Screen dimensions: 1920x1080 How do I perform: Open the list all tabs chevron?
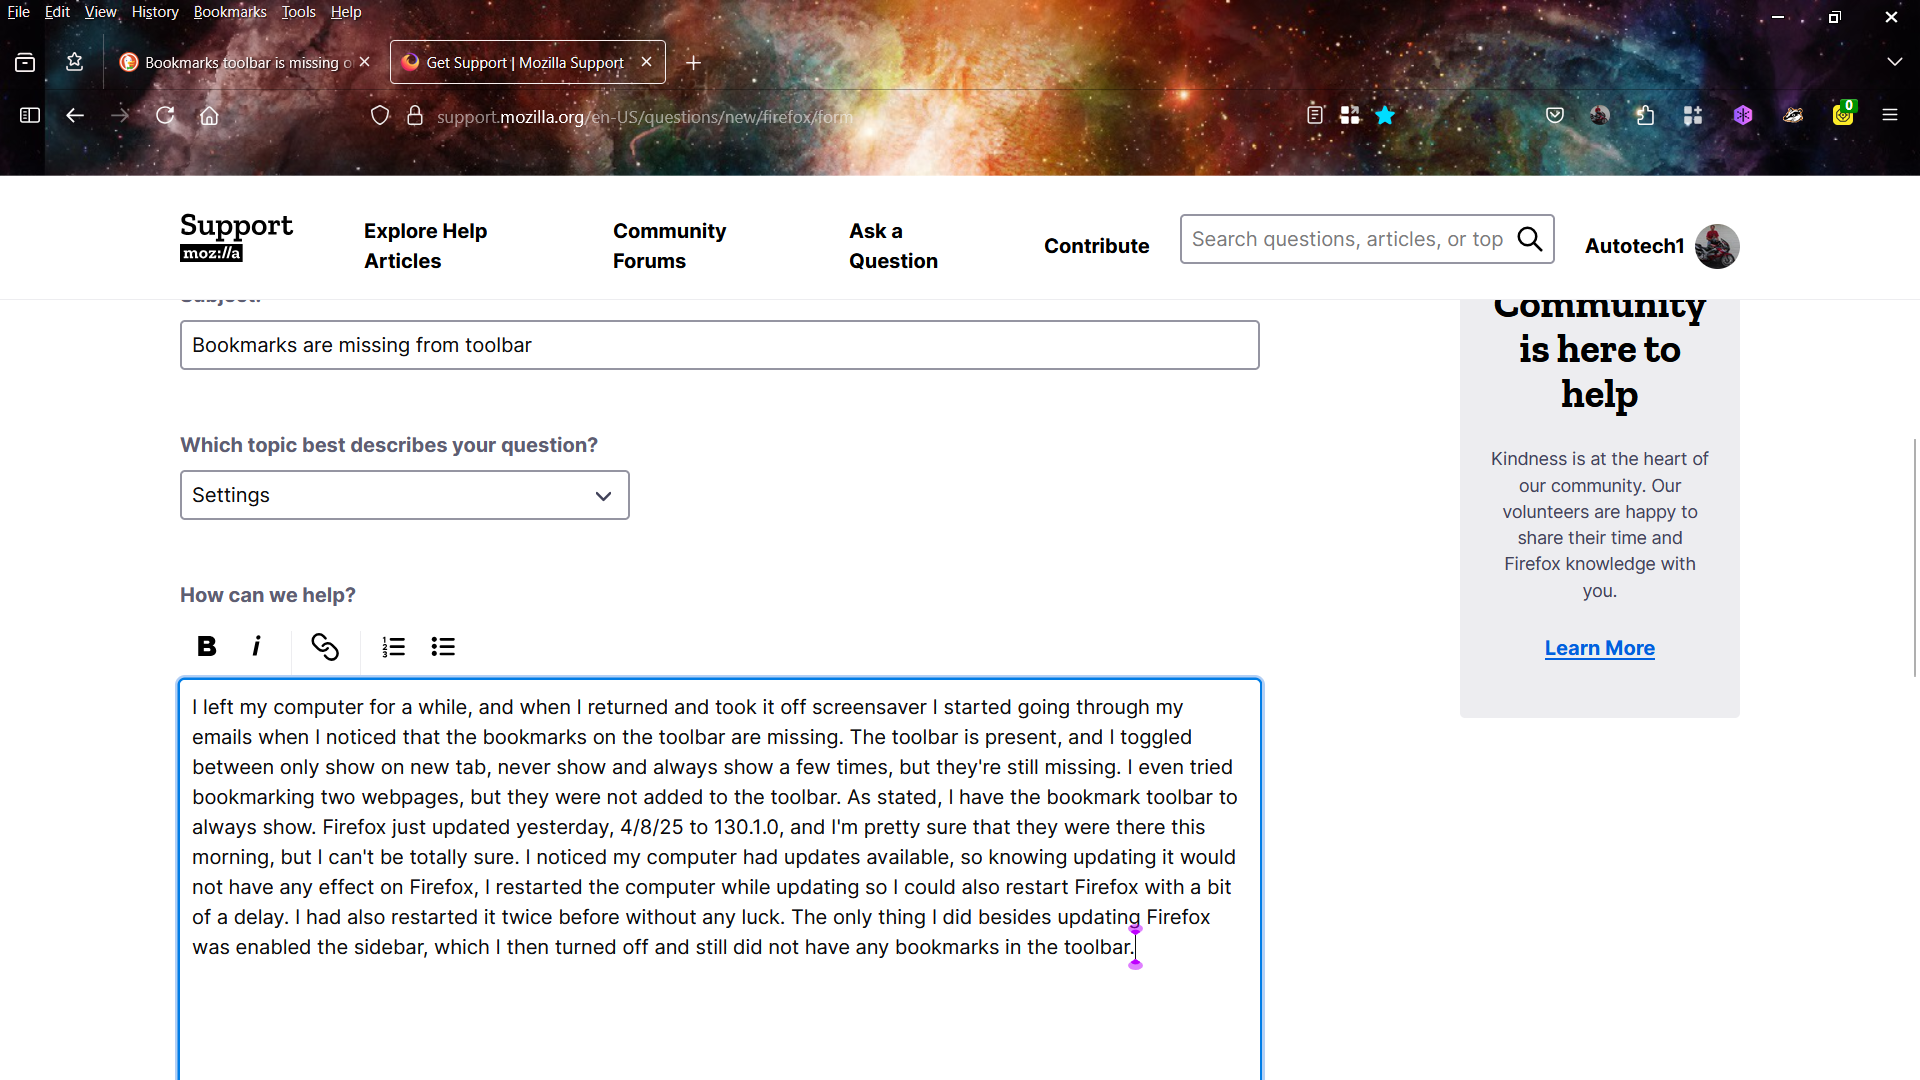[1895, 62]
